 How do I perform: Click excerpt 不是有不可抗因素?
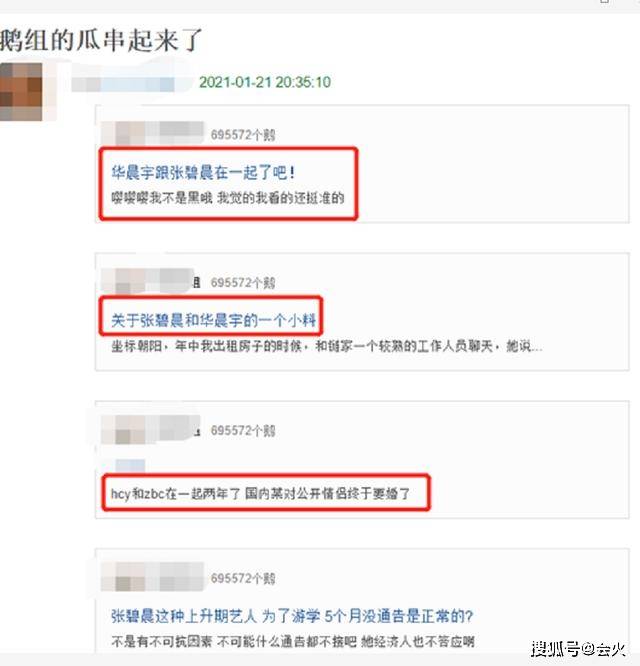161,641
